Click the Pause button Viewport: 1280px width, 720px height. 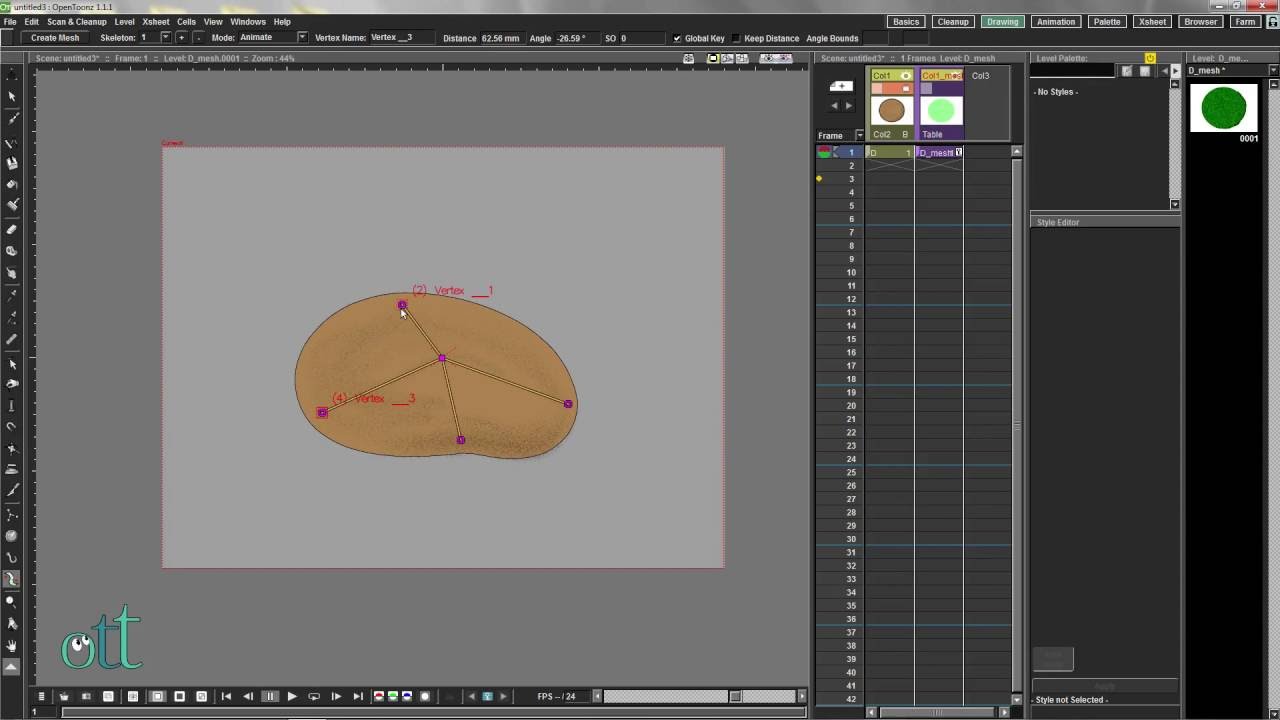coord(270,696)
